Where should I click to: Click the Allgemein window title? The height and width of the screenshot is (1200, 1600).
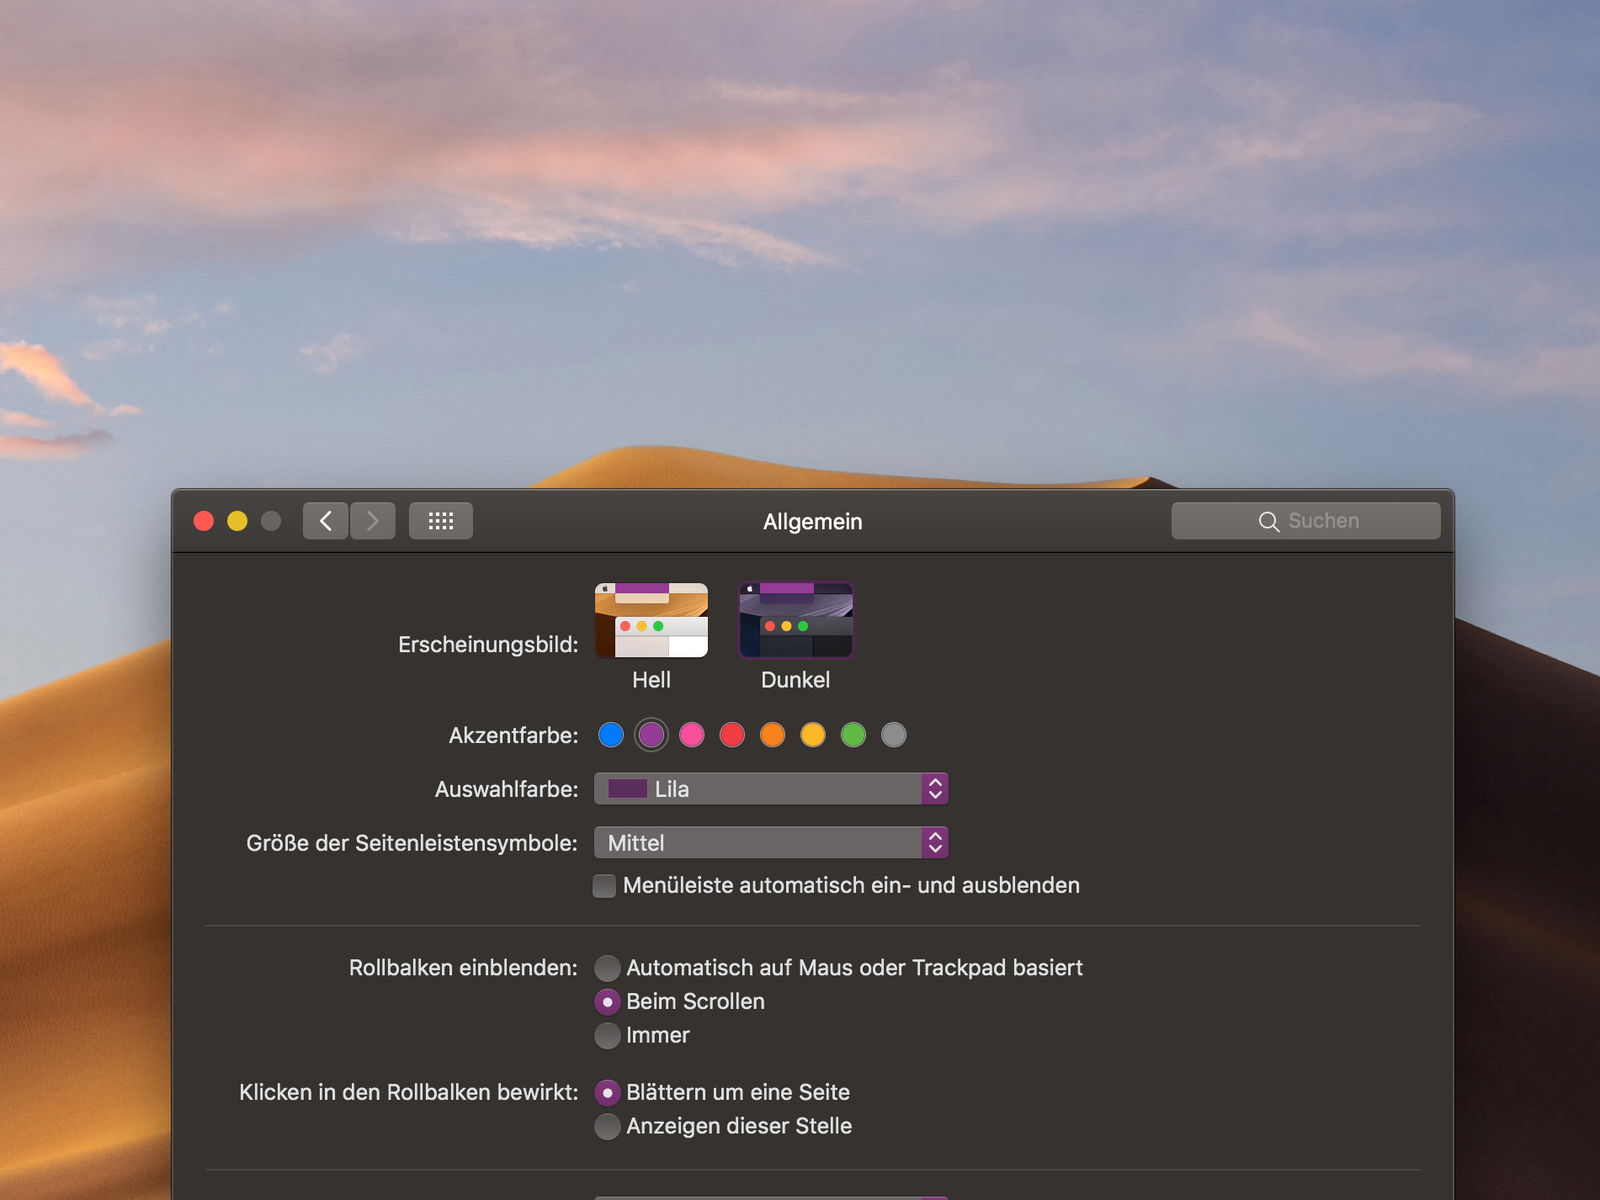812,522
